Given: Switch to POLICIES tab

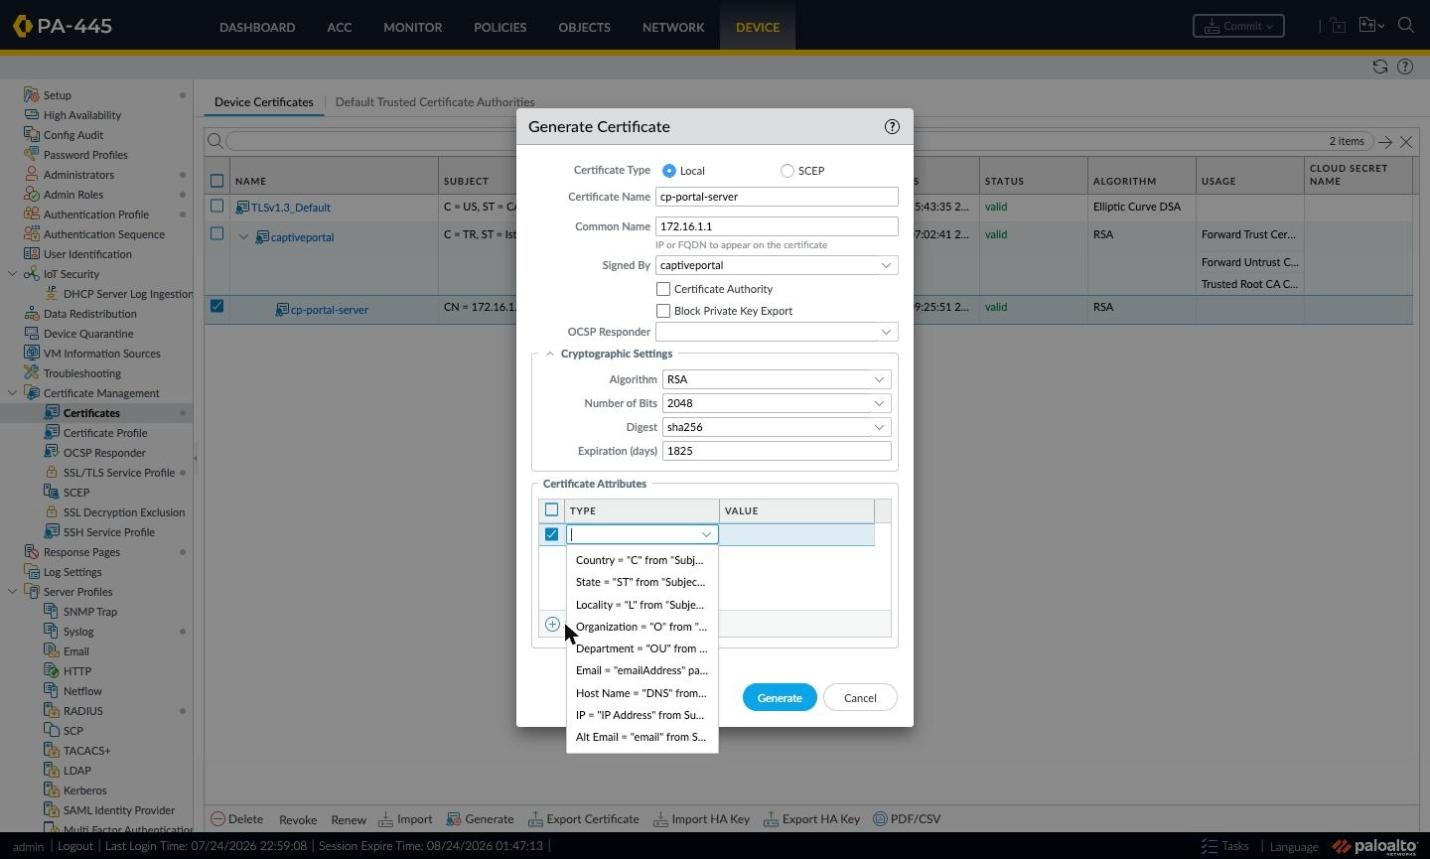Looking at the screenshot, I should [500, 27].
